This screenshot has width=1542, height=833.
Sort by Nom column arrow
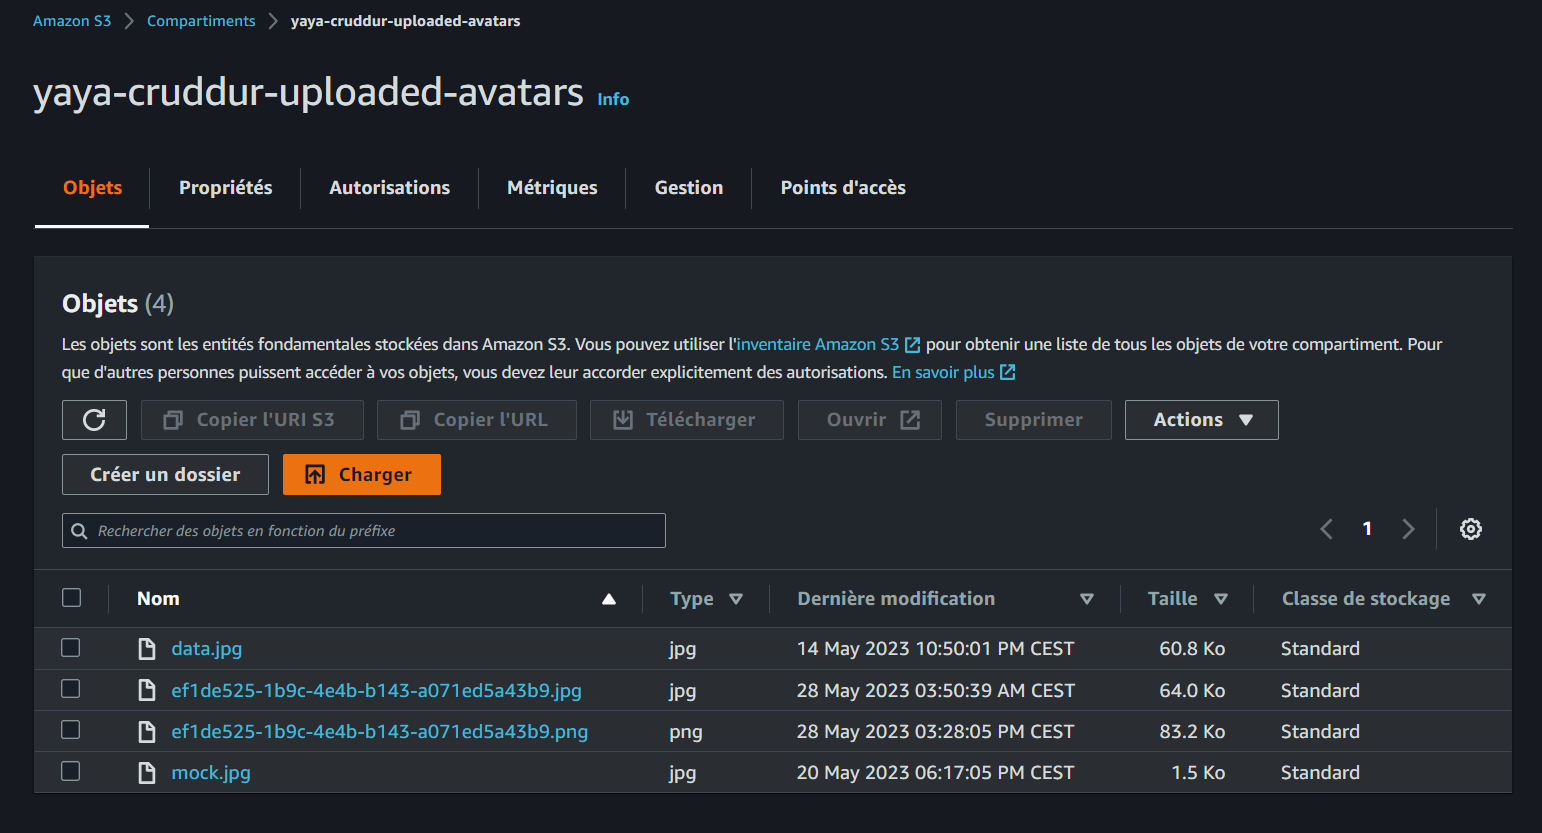pyautogui.click(x=609, y=599)
